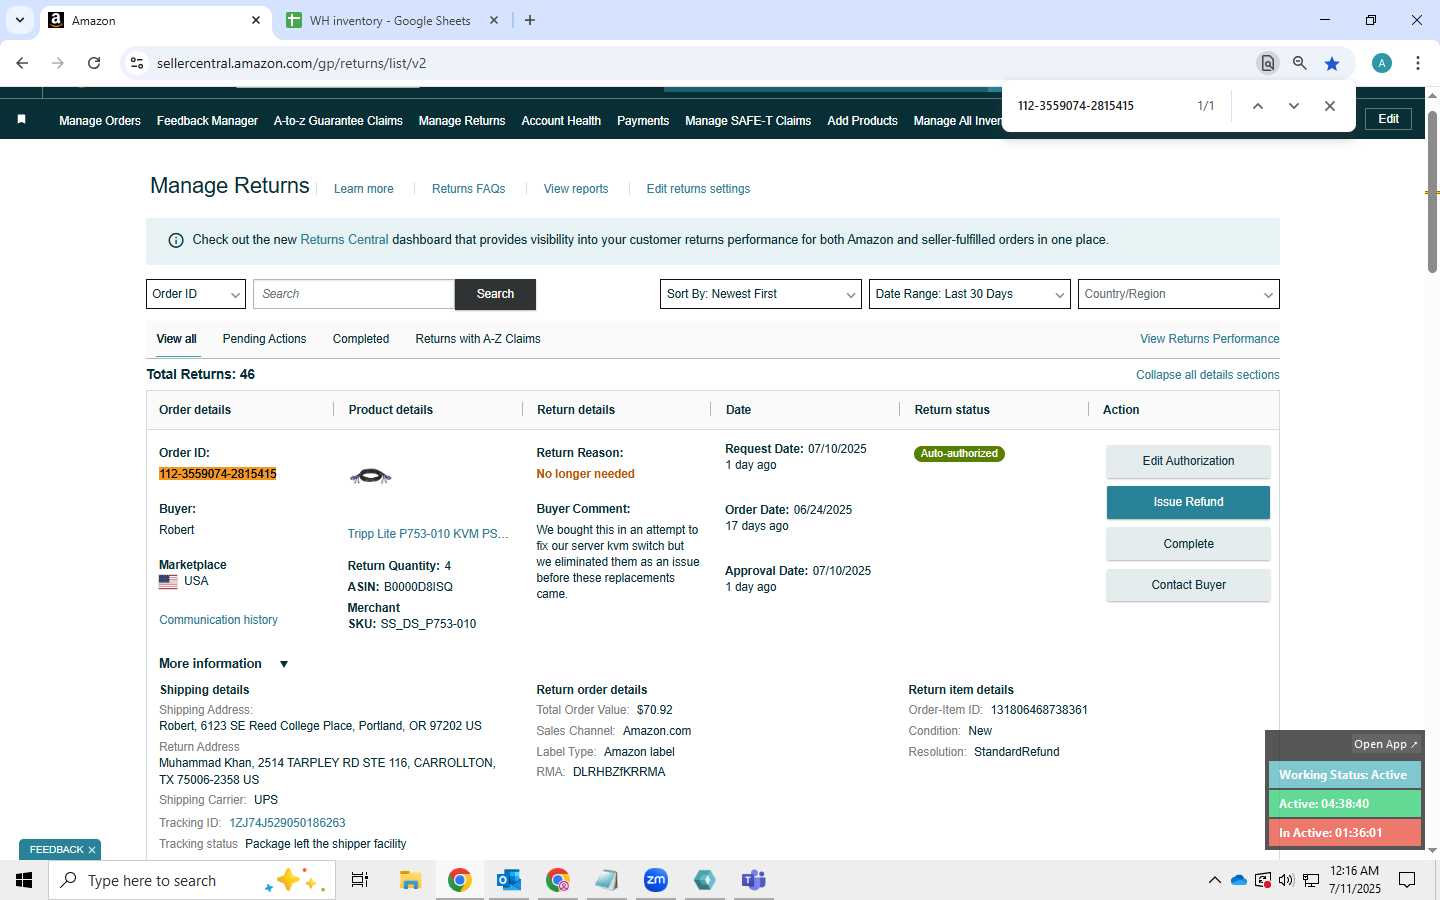The width and height of the screenshot is (1440, 900).
Task: Open a new browser tab
Action: [530, 20]
